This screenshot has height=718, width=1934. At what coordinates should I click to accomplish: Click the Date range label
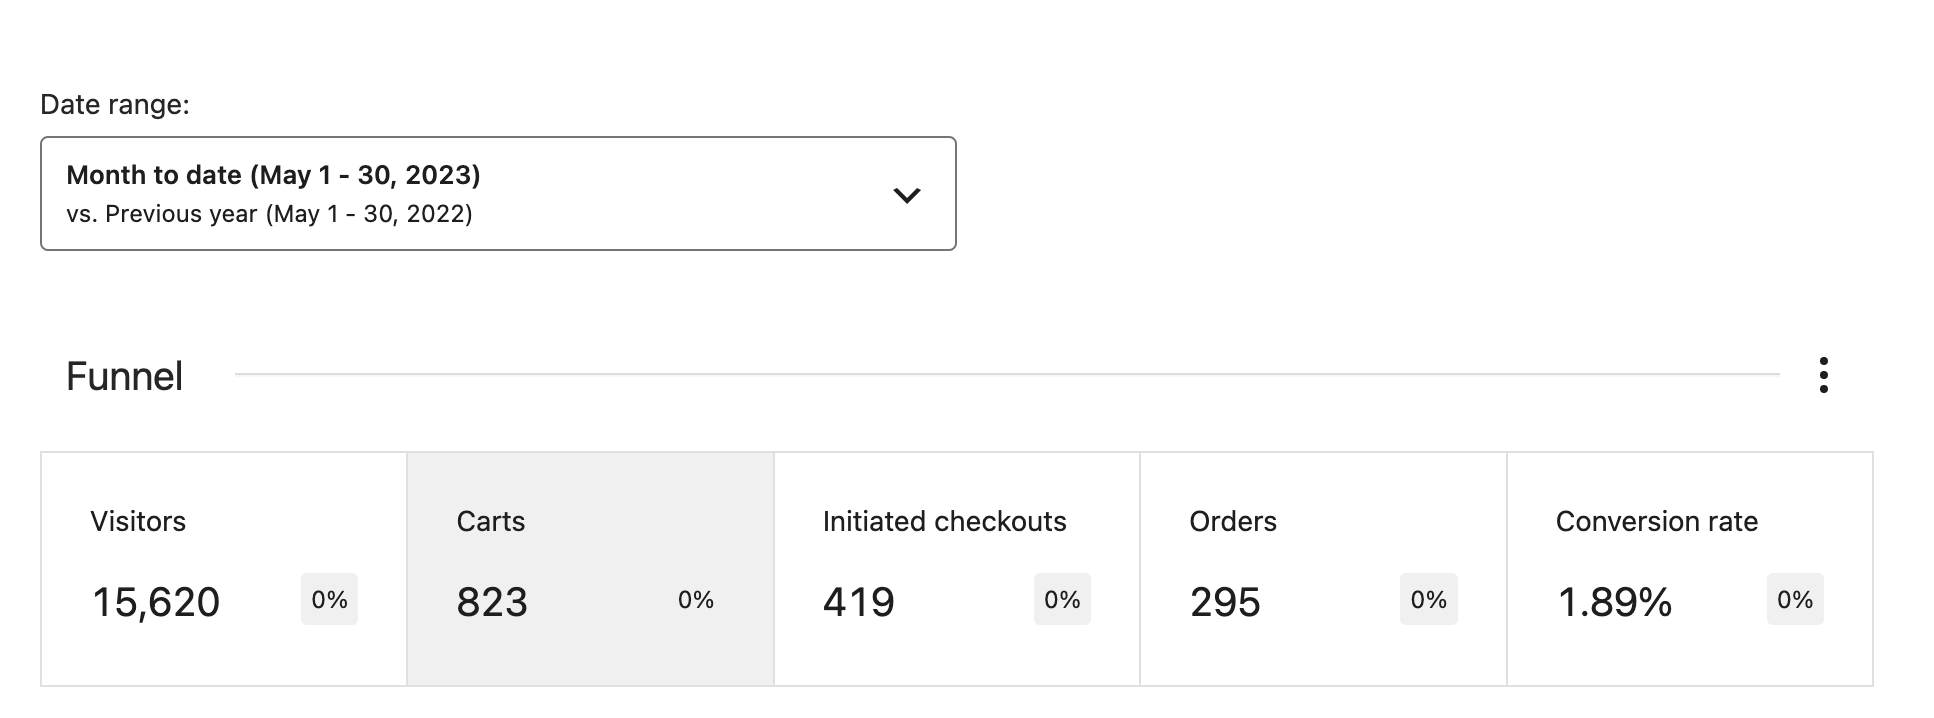point(116,103)
